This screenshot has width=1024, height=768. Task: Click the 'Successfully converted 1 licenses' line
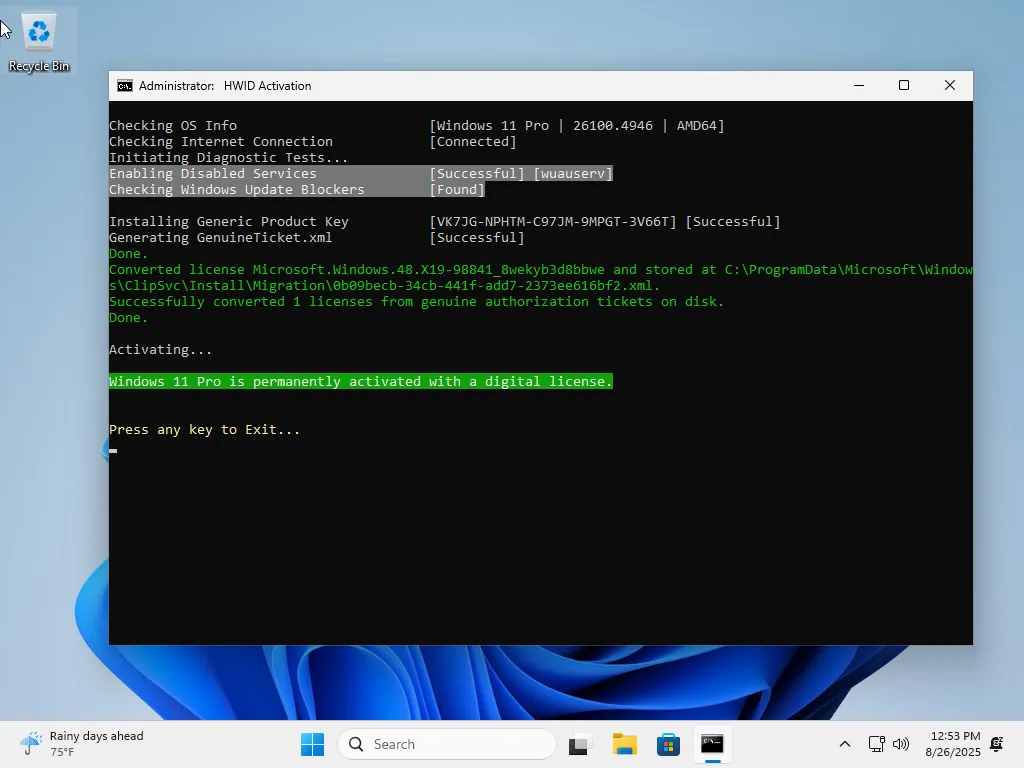point(417,302)
